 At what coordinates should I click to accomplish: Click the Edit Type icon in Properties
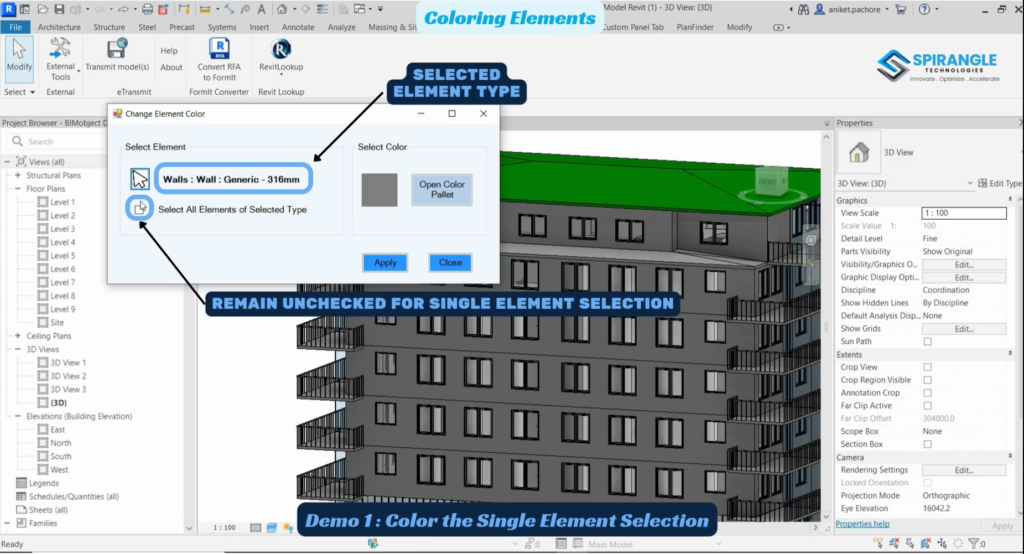[x=983, y=184]
